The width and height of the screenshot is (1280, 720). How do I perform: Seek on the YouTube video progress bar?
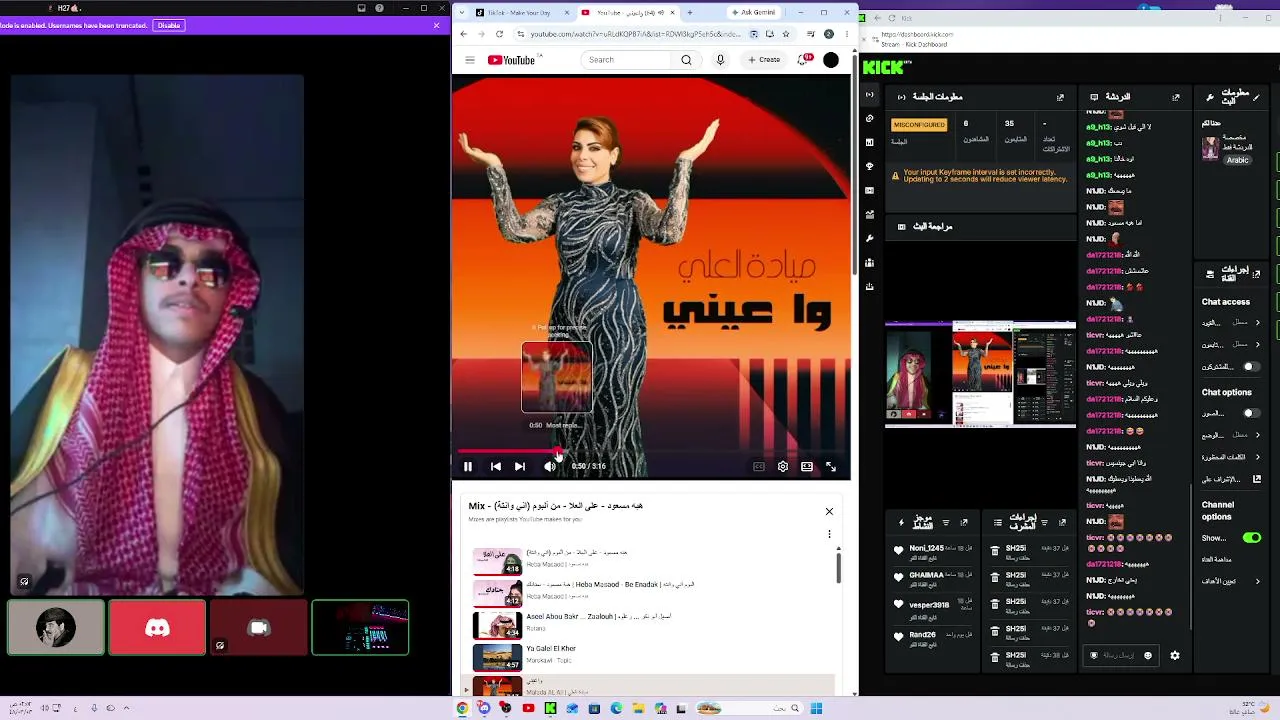(651, 452)
